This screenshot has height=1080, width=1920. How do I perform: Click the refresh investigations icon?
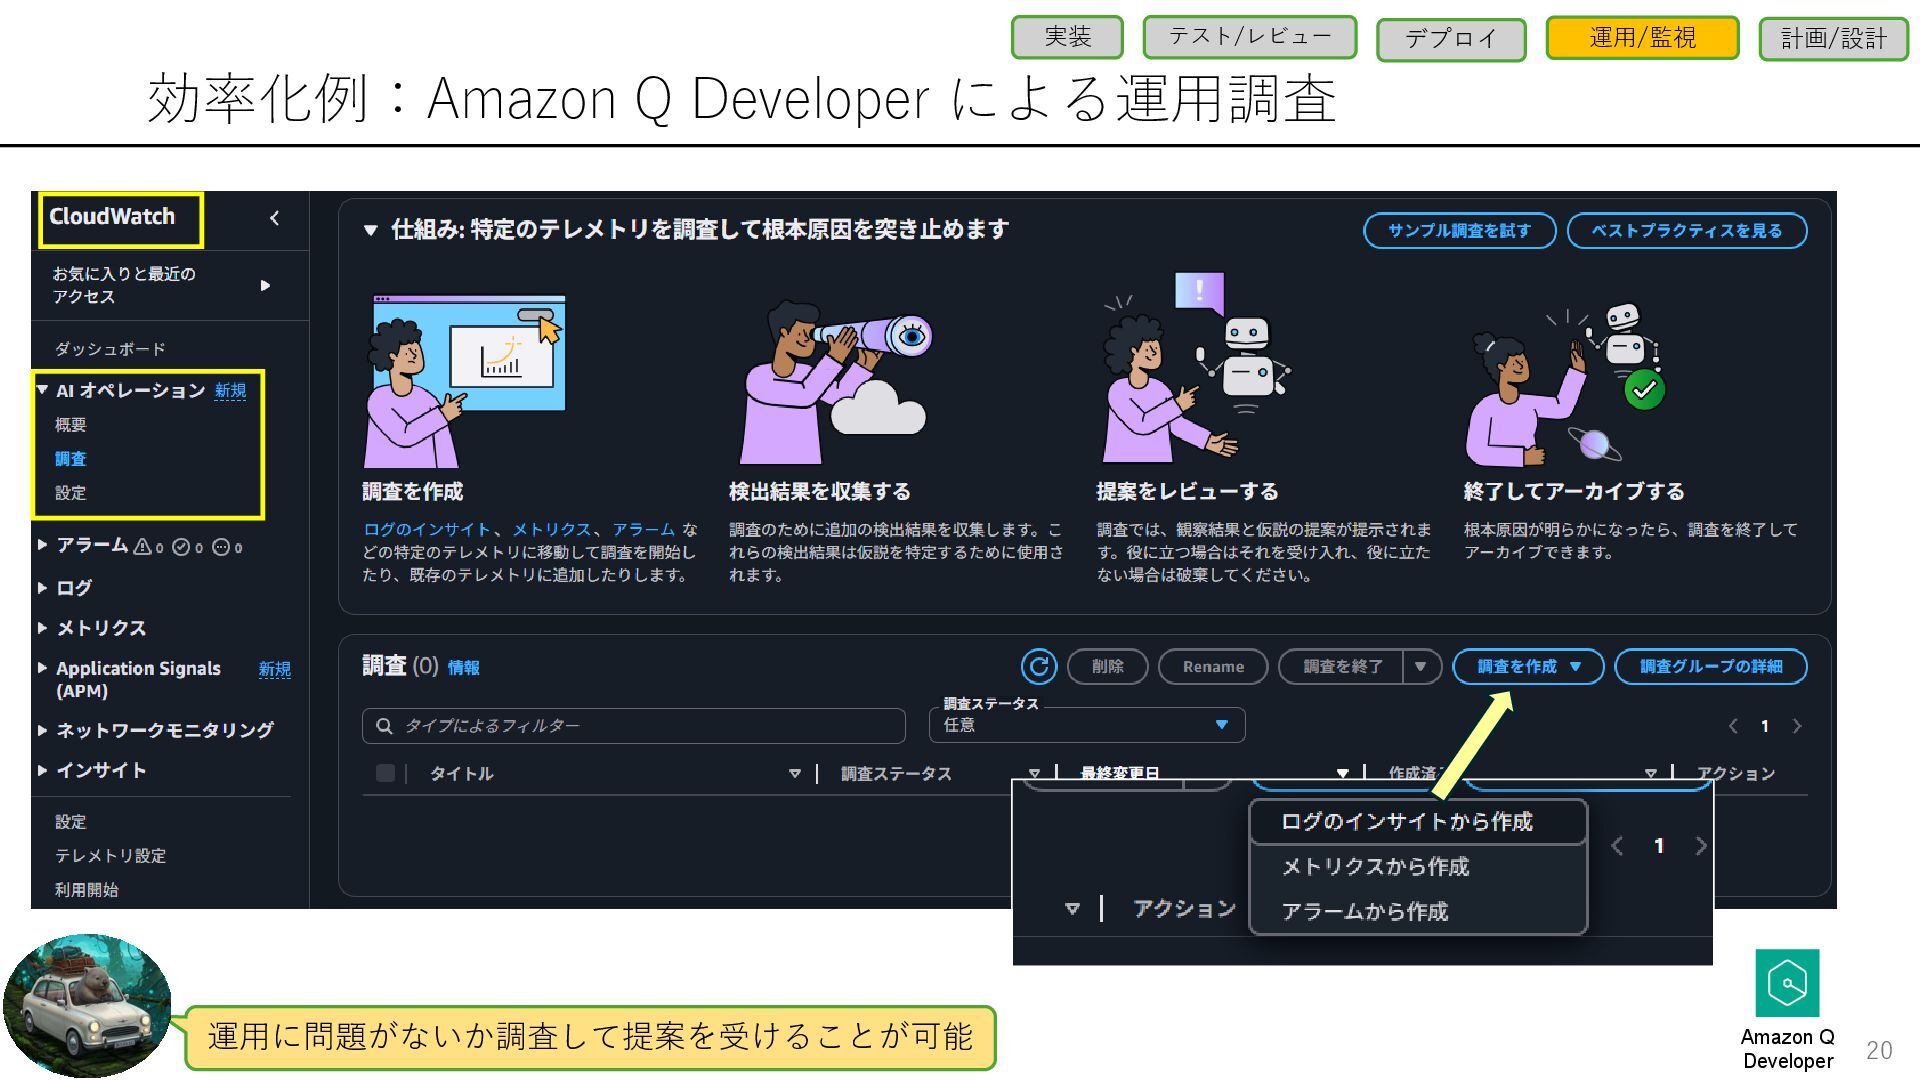[1039, 666]
